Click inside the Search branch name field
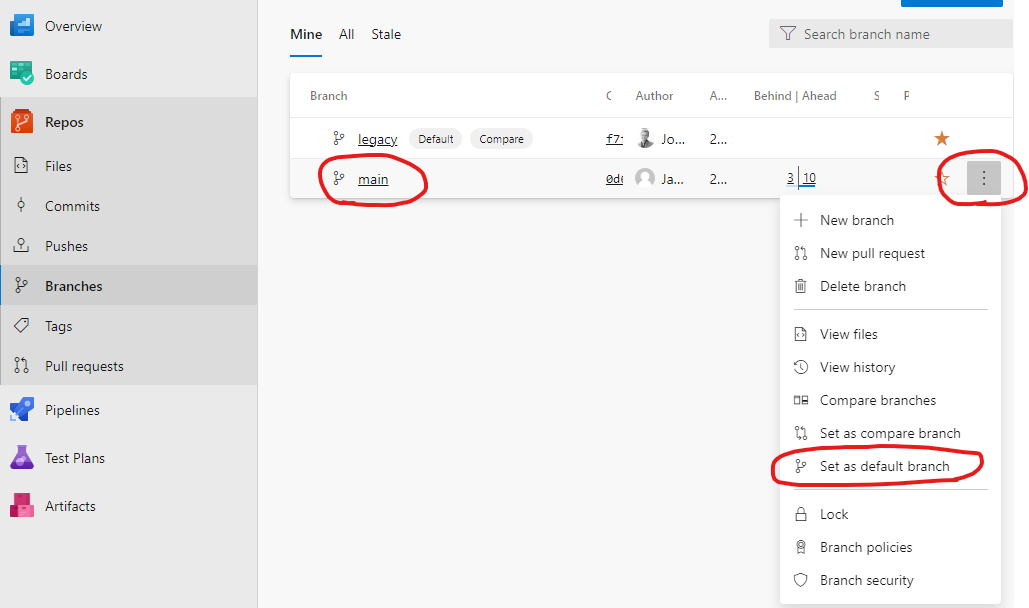This screenshot has height=608, width=1029. 880,33
